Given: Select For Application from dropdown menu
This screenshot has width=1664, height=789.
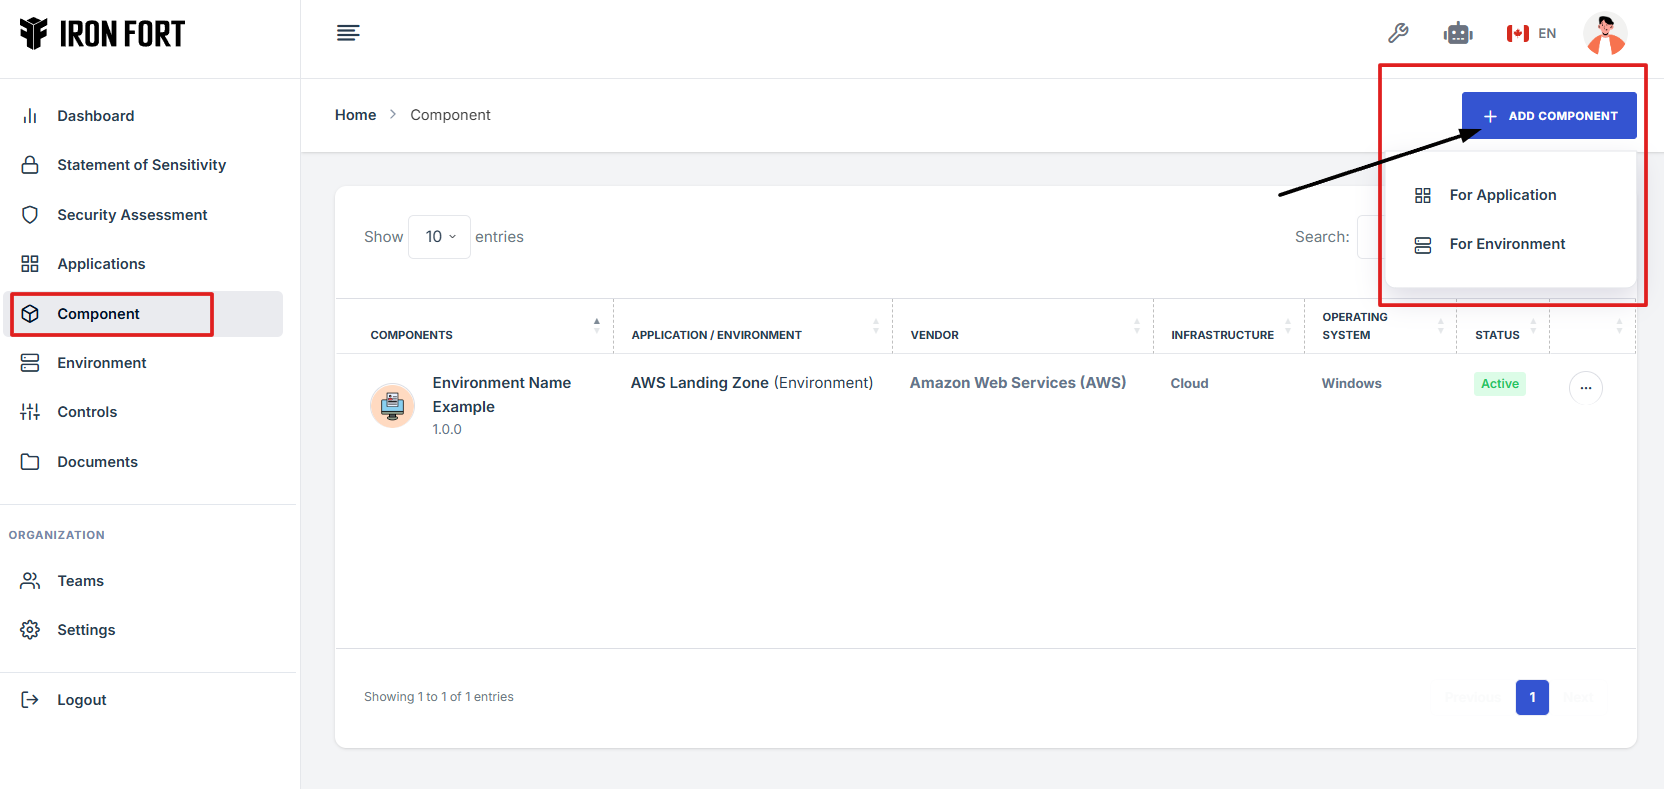Looking at the screenshot, I should (x=1502, y=195).
